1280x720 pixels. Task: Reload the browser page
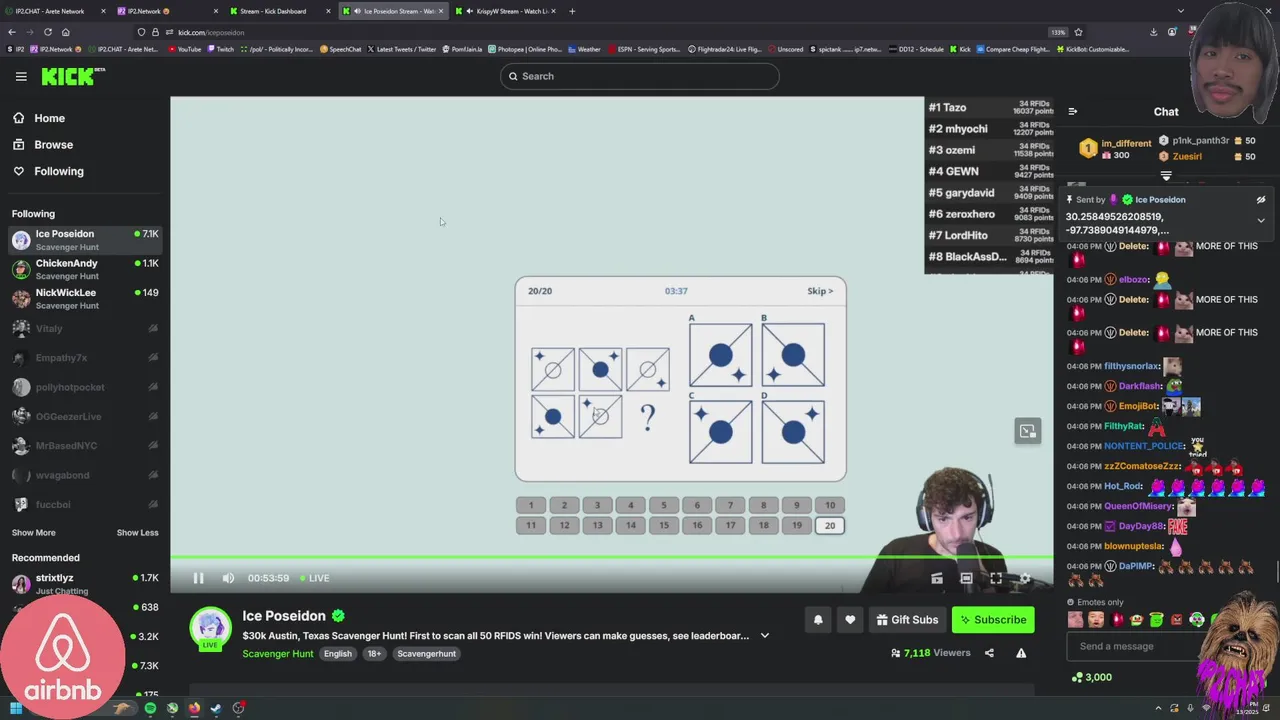tap(47, 32)
